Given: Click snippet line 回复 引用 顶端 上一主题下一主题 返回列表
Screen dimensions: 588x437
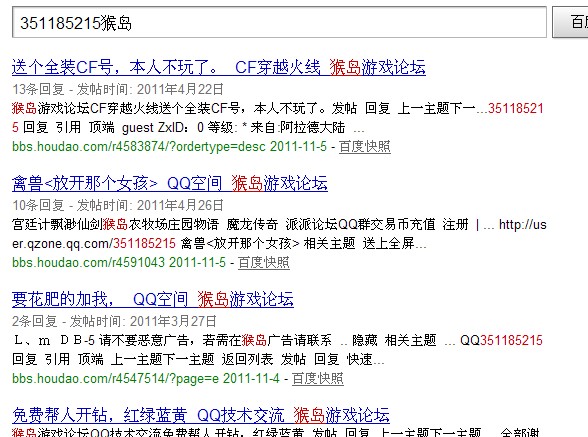Looking at the screenshot, I should point(198,359).
